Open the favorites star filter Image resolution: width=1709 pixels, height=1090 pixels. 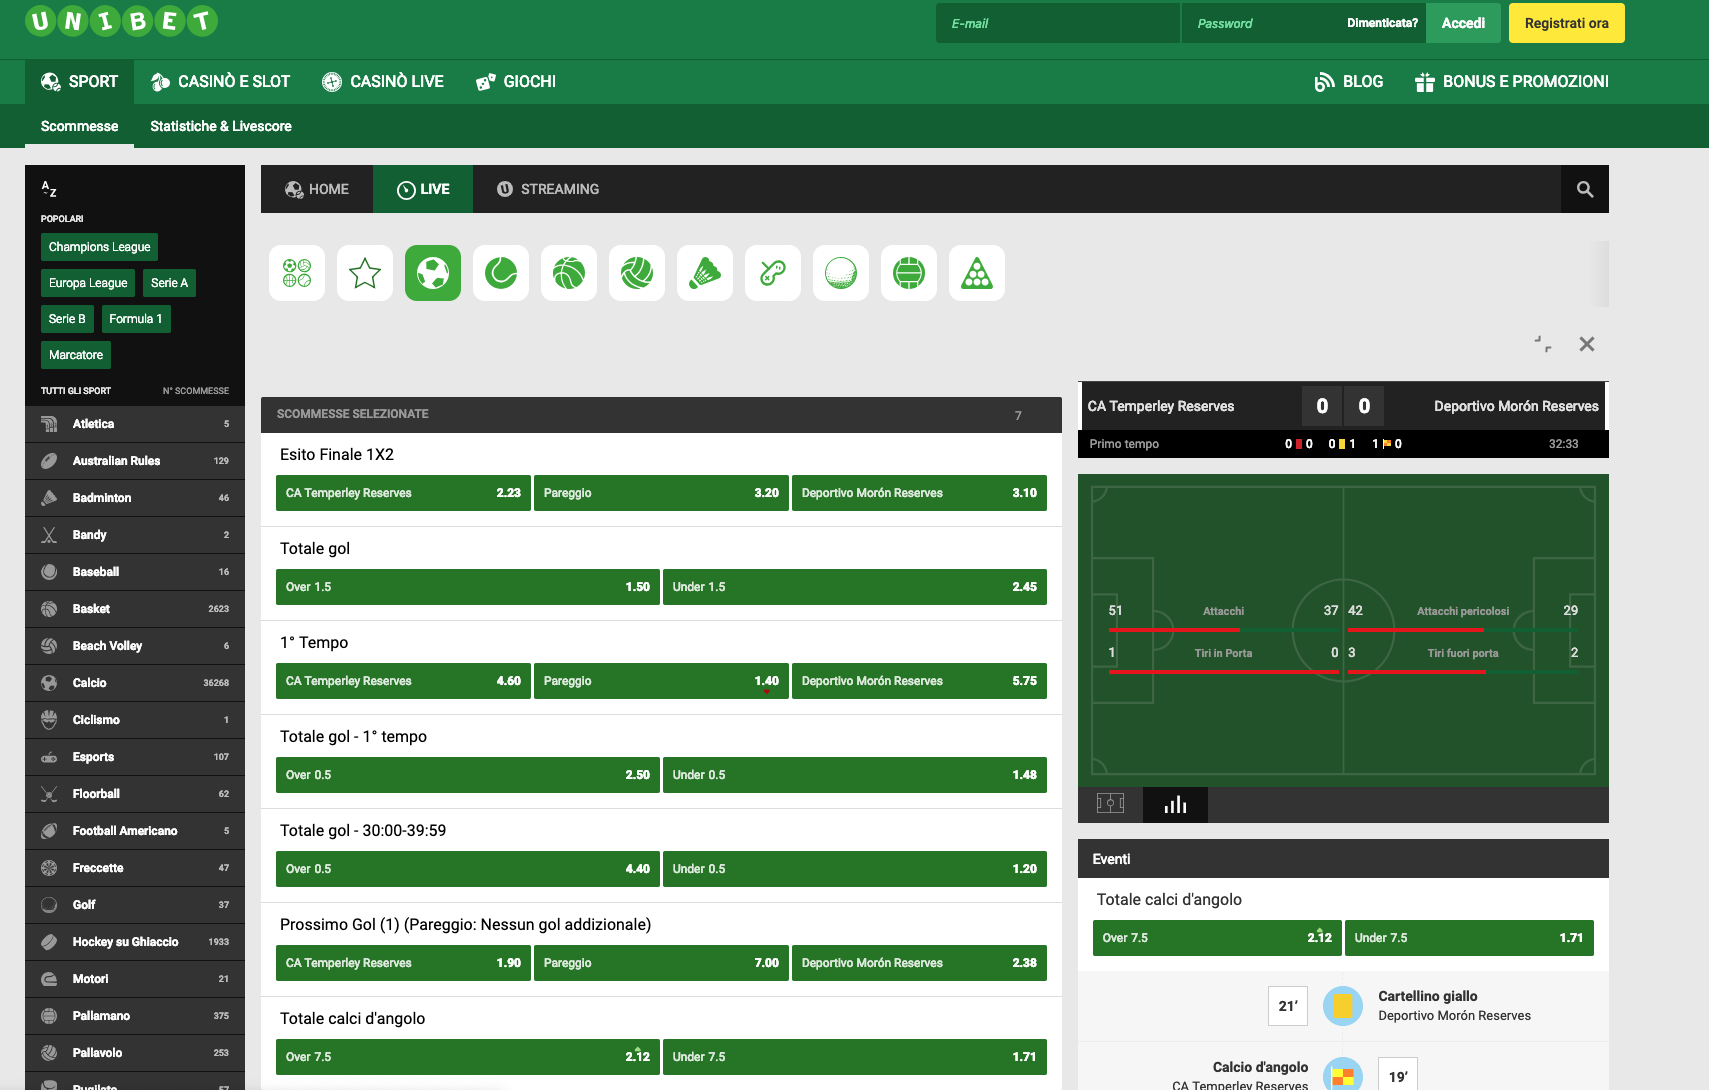coord(364,272)
